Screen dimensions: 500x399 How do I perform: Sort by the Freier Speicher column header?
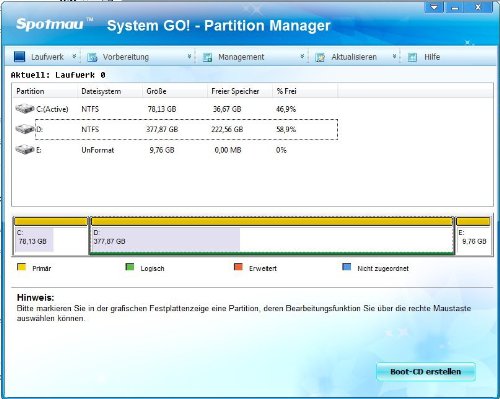(x=240, y=91)
